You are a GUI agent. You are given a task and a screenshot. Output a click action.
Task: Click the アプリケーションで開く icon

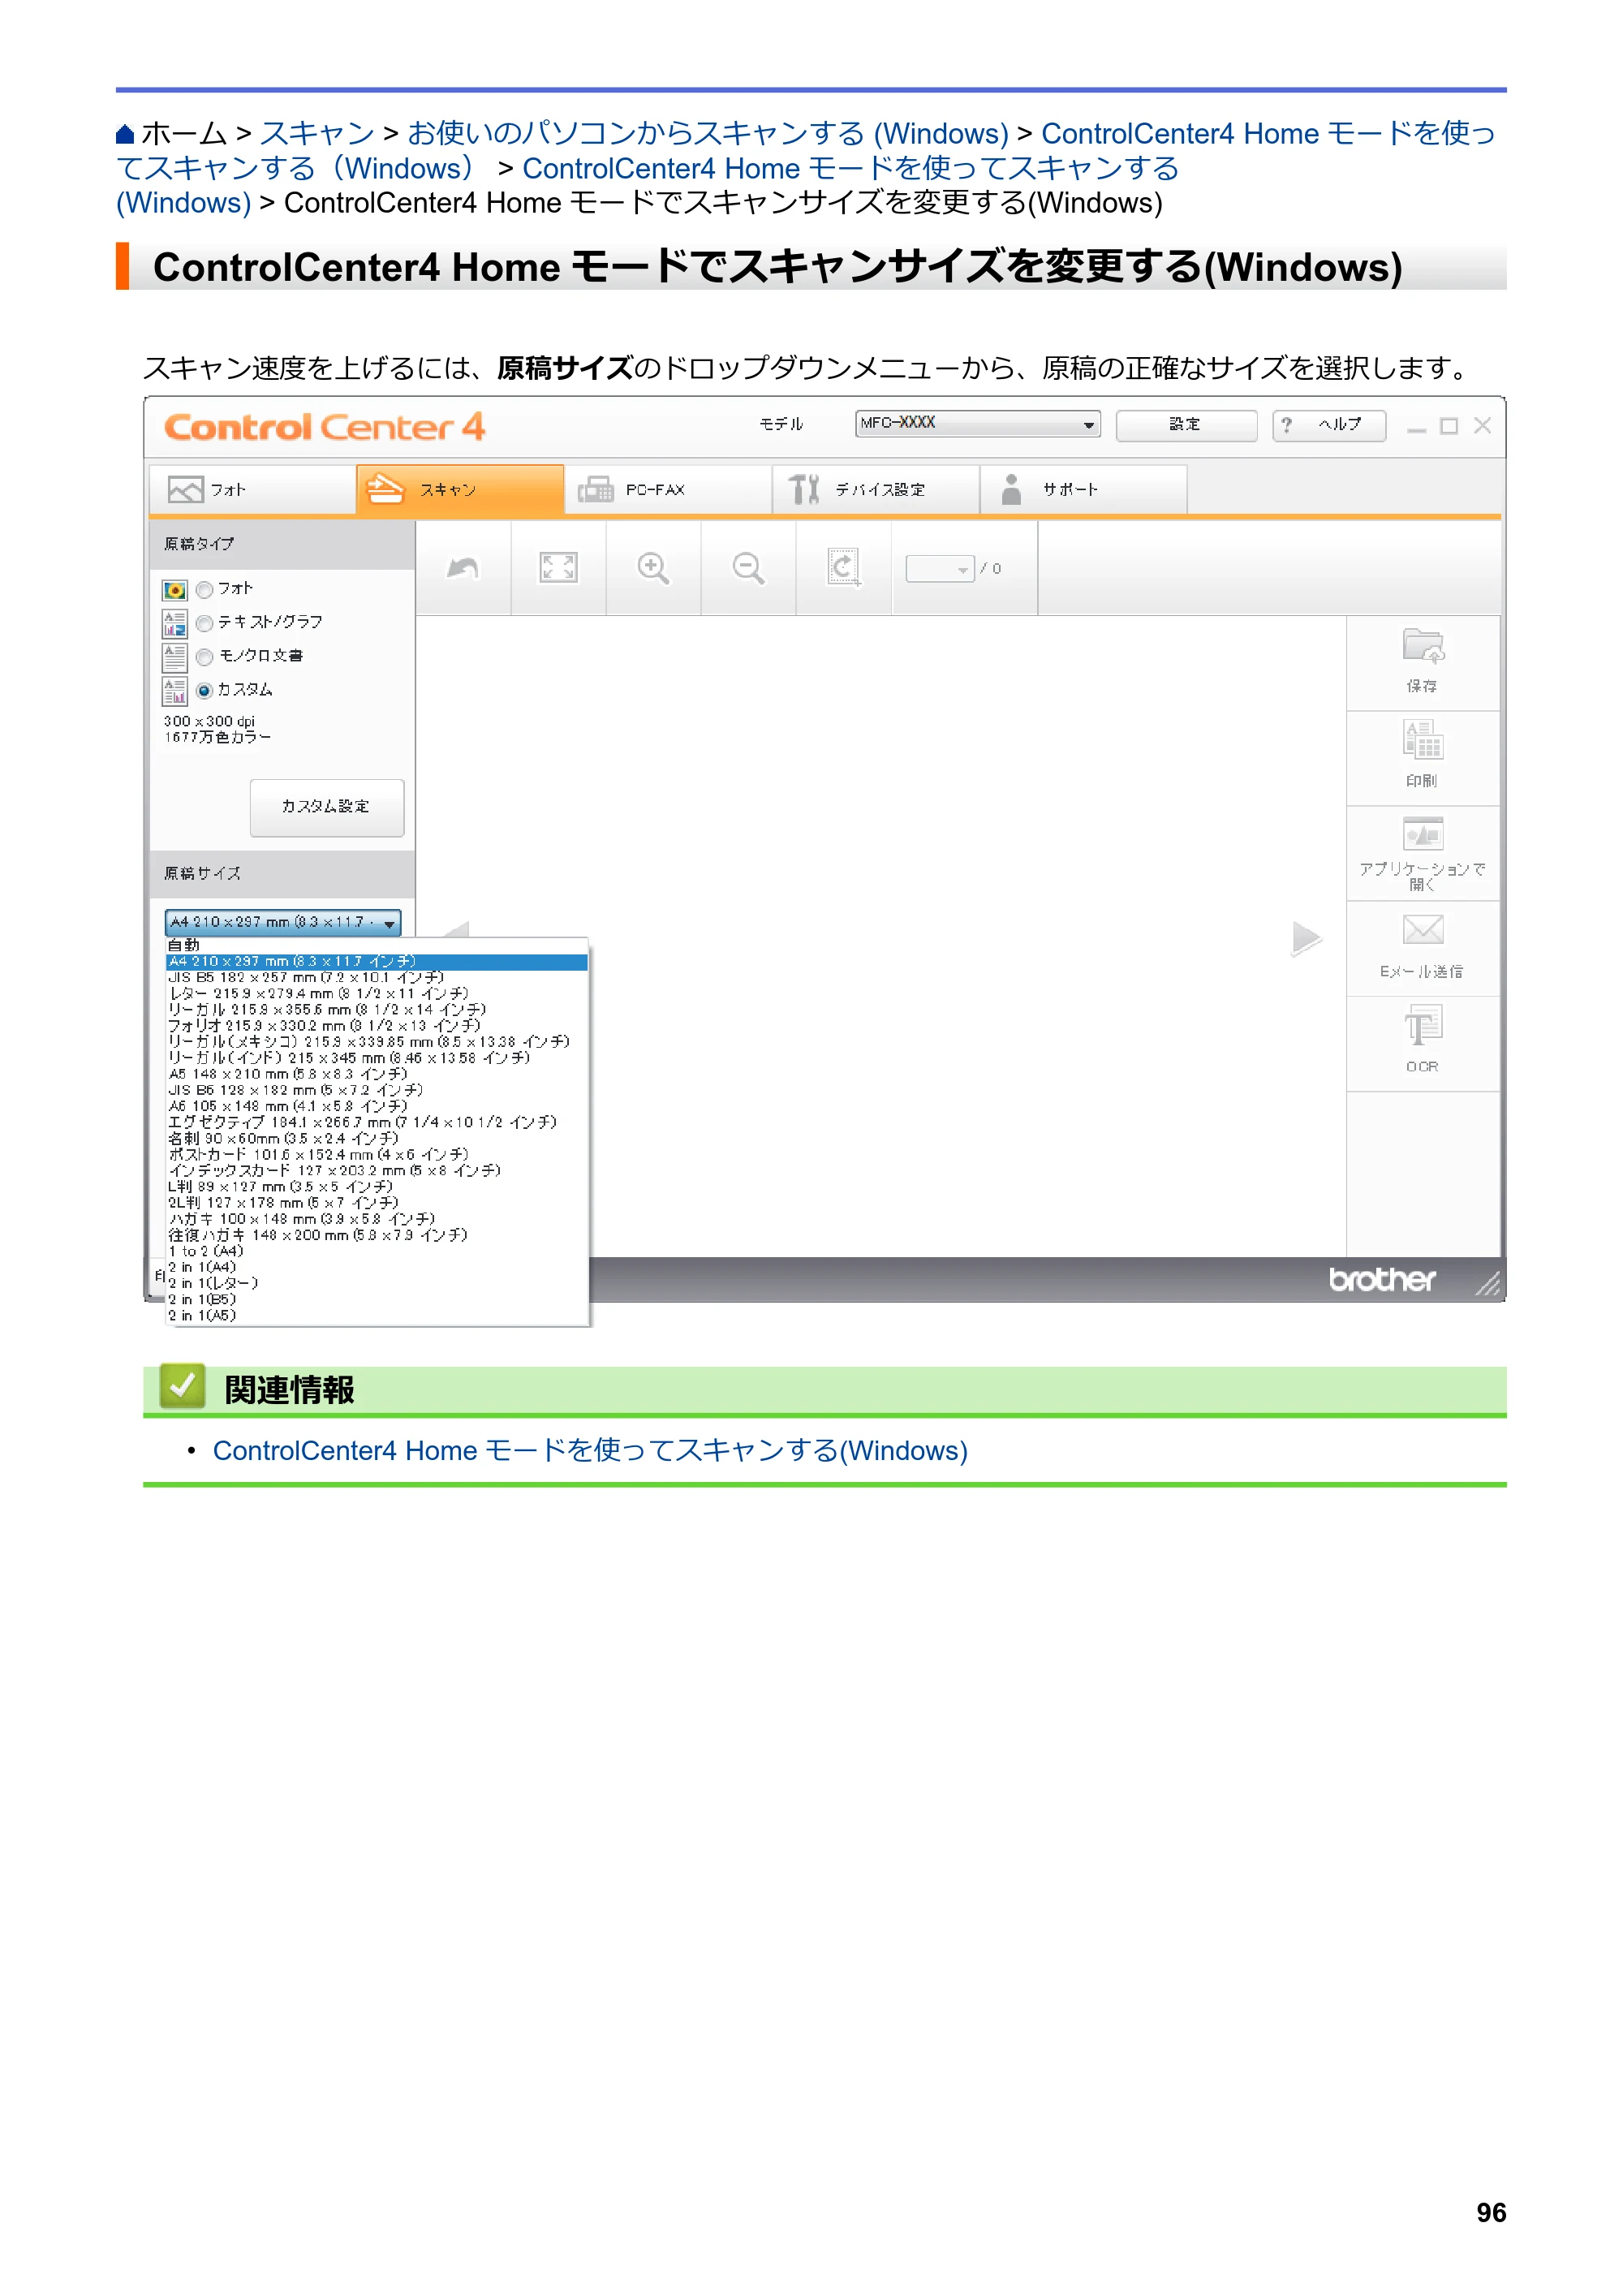(1422, 834)
